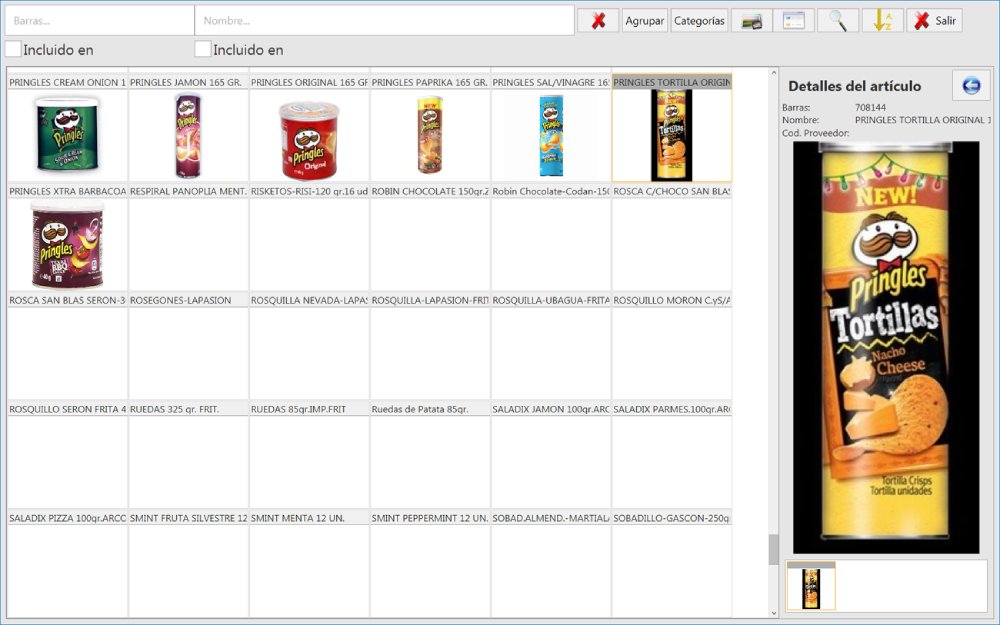Click the window layout view icon
Image resolution: width=1000 pixels, height=625 pixels.
pos(794,21)
